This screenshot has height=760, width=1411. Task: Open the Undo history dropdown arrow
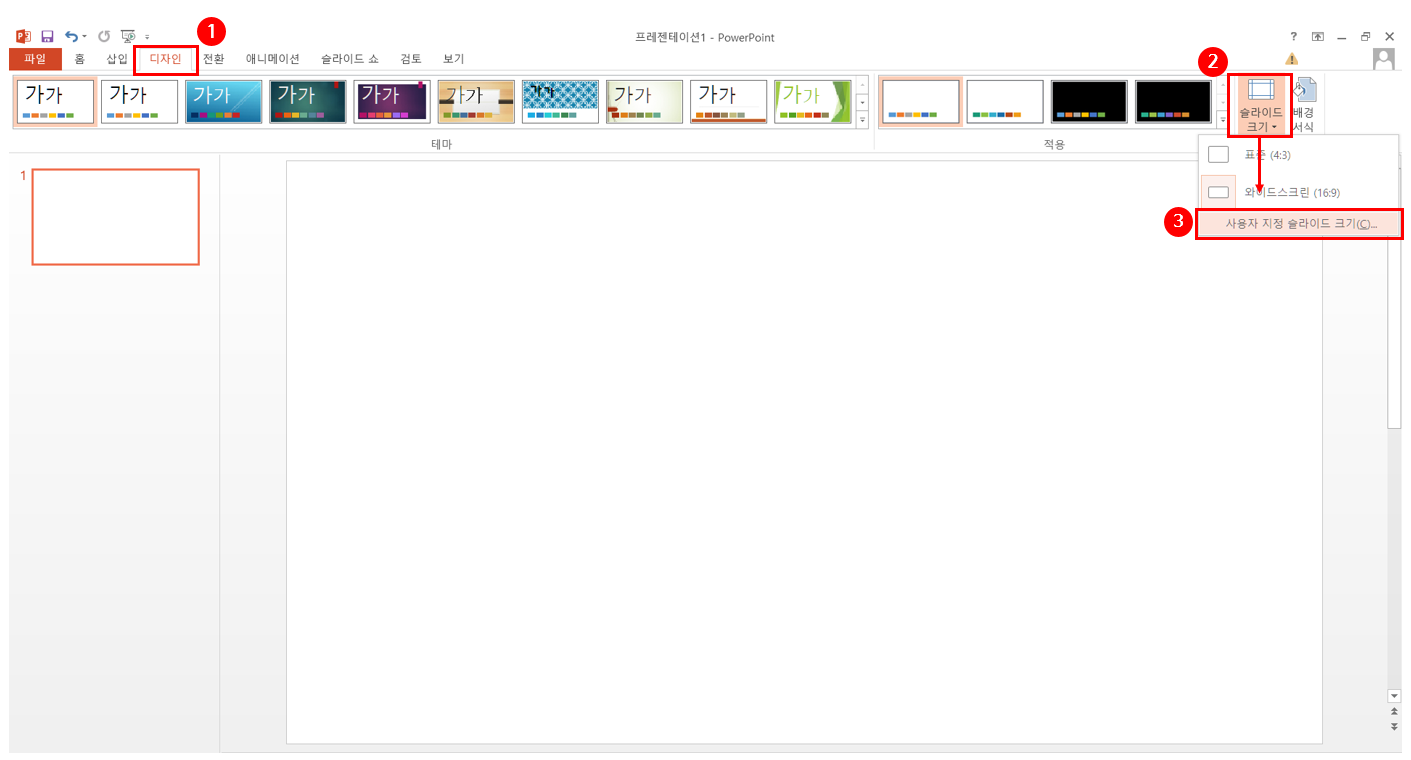tap(84, 37)
